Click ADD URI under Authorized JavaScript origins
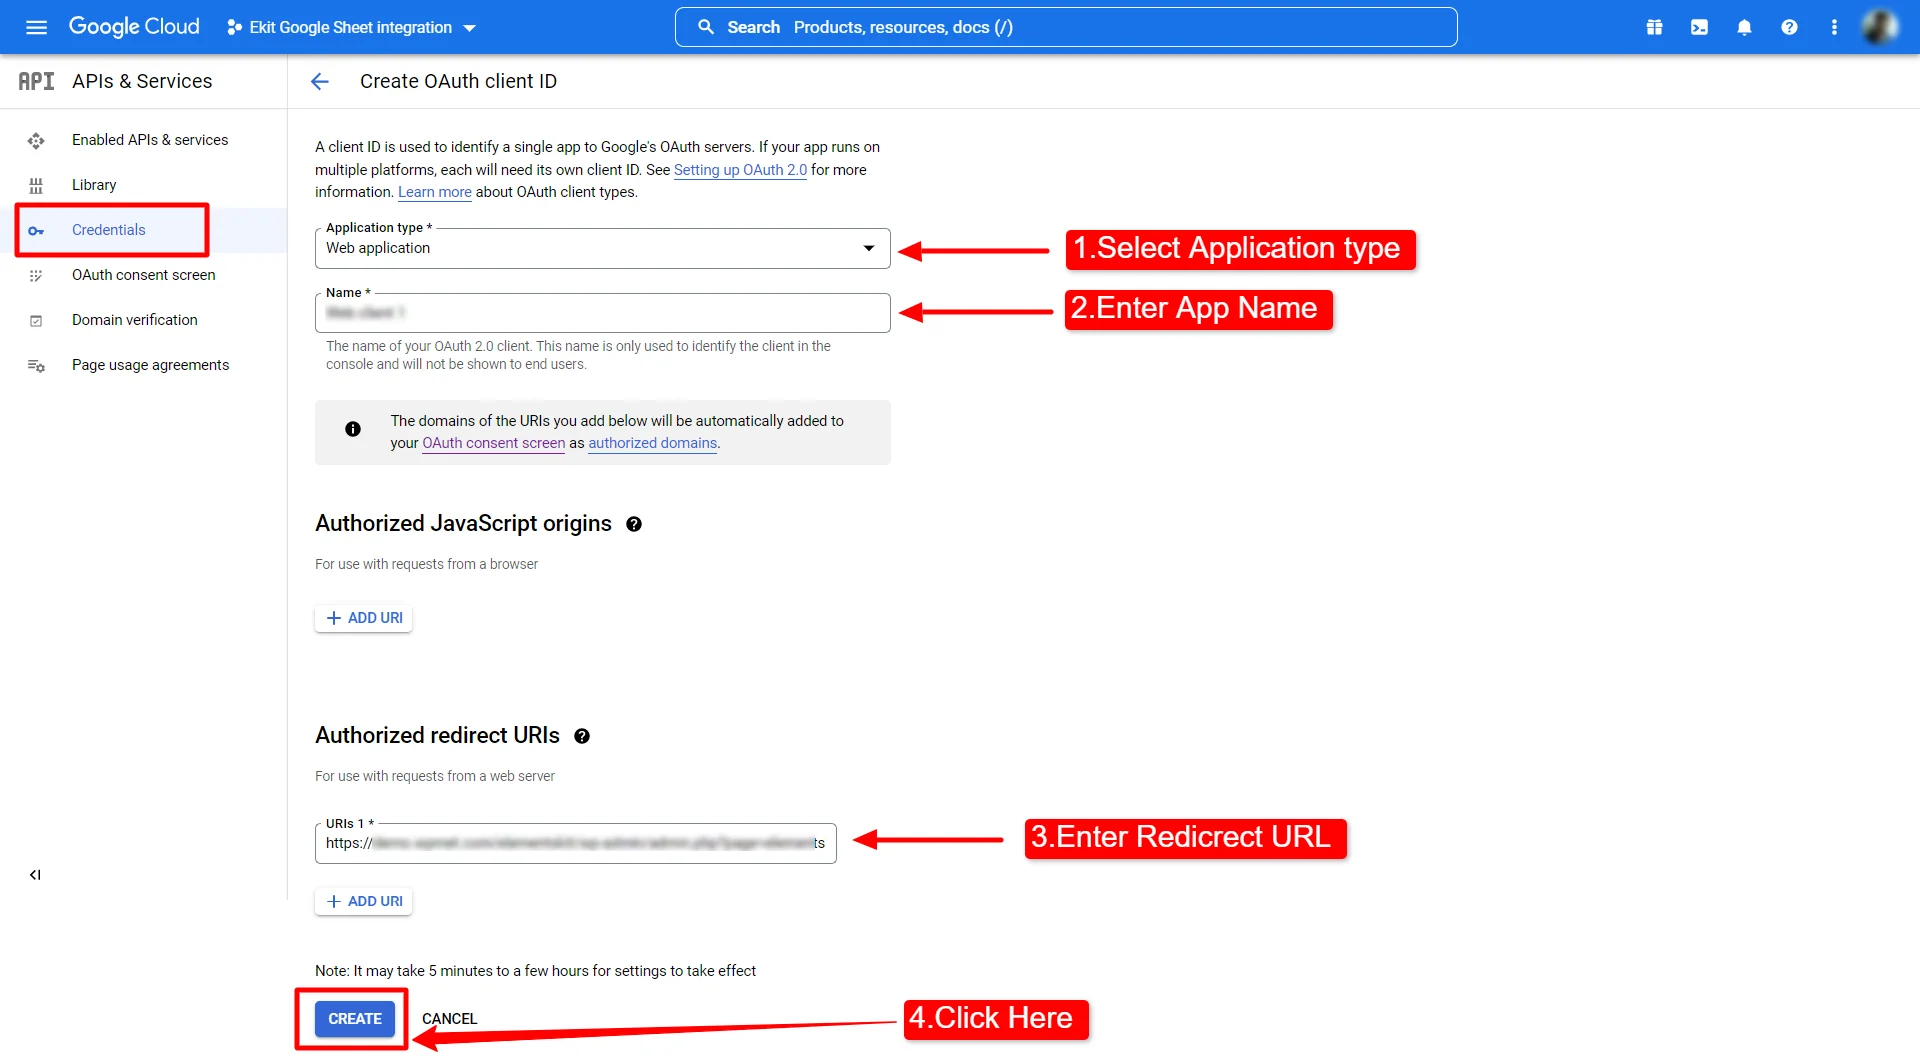 tap(363, 617)
